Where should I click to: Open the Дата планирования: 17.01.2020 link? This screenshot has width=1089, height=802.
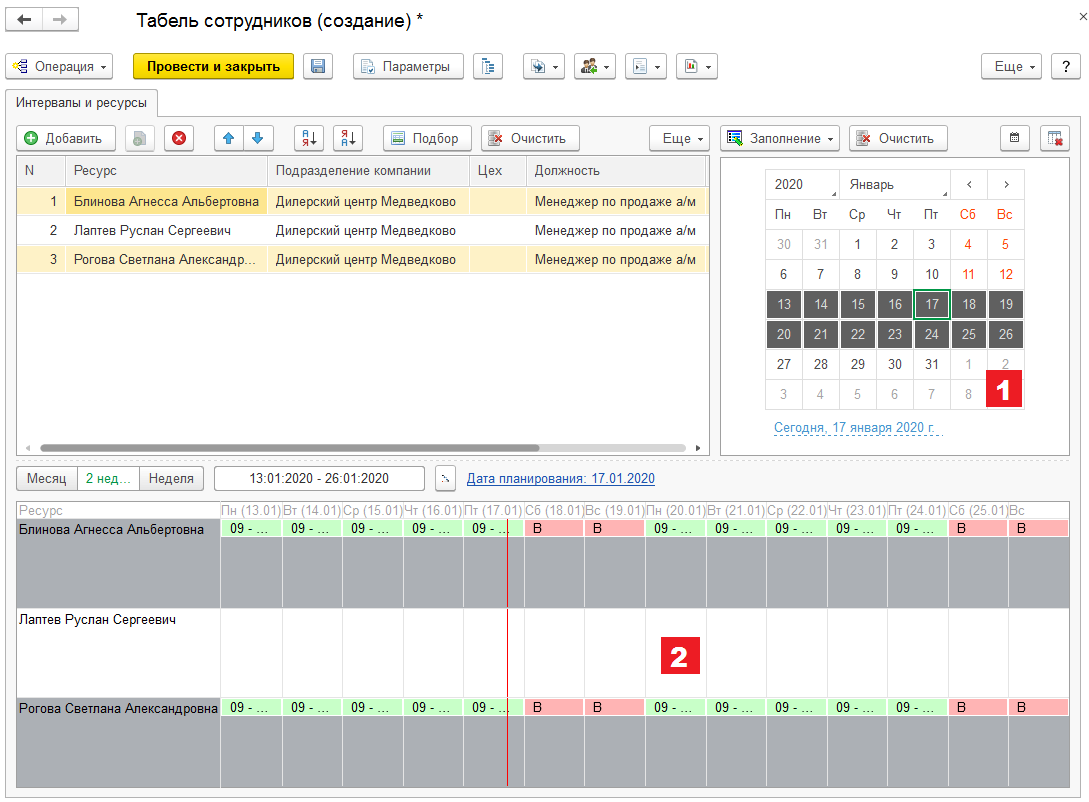(x=560, y=478)
